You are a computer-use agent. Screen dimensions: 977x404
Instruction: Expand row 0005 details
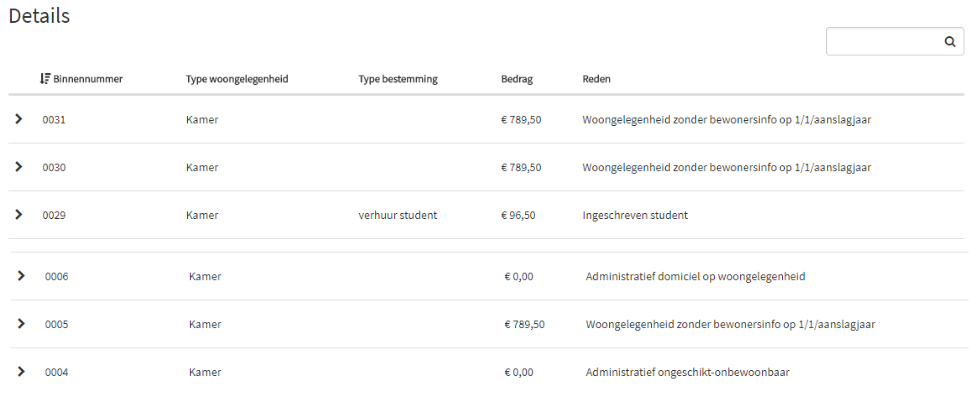coord(20,324)
